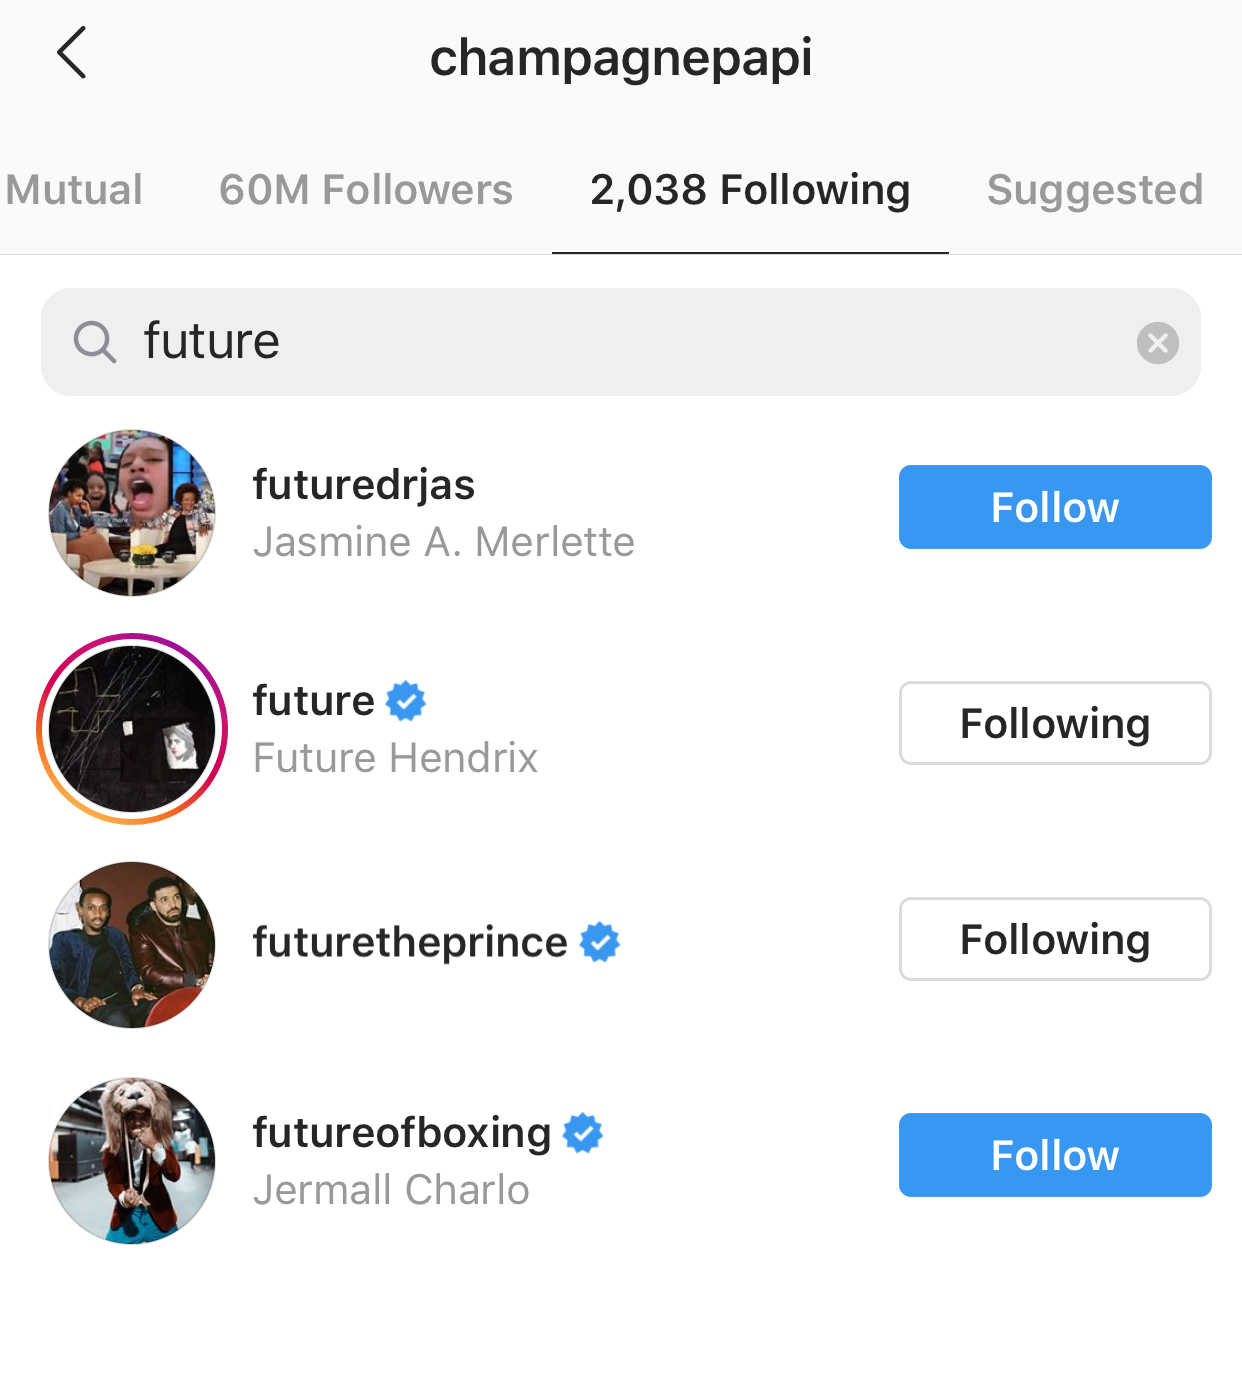Switch to 60M Followers tab
The image size is (1242, 1388).
click(x=365, y=190)
